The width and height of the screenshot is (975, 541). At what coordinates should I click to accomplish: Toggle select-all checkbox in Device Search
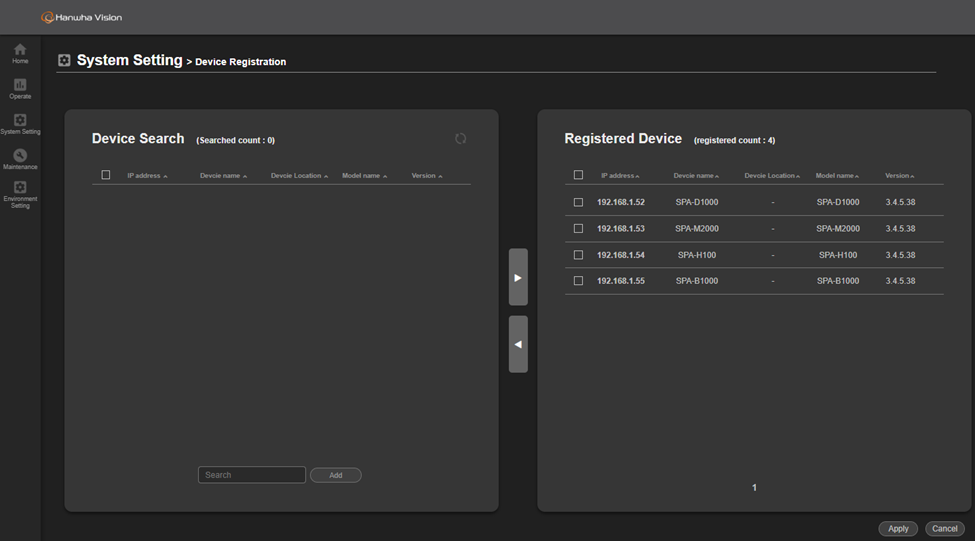point(106,175)
